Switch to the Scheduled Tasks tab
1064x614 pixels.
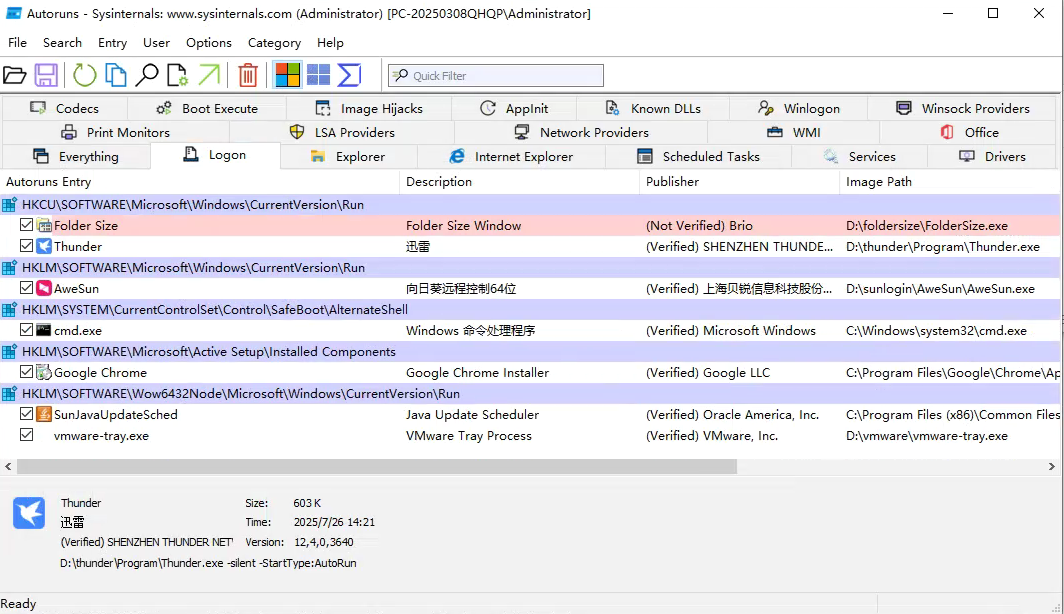[x=698, y=157]
